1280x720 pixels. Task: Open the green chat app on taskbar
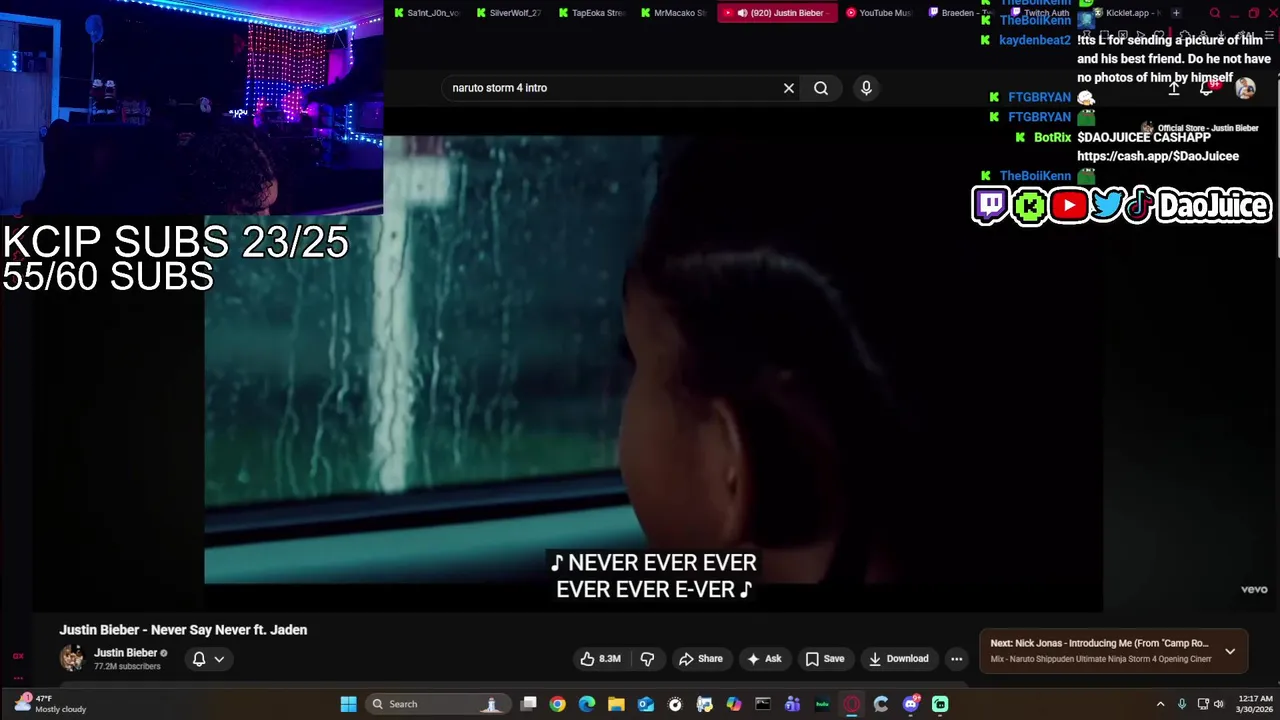[940, 704]
